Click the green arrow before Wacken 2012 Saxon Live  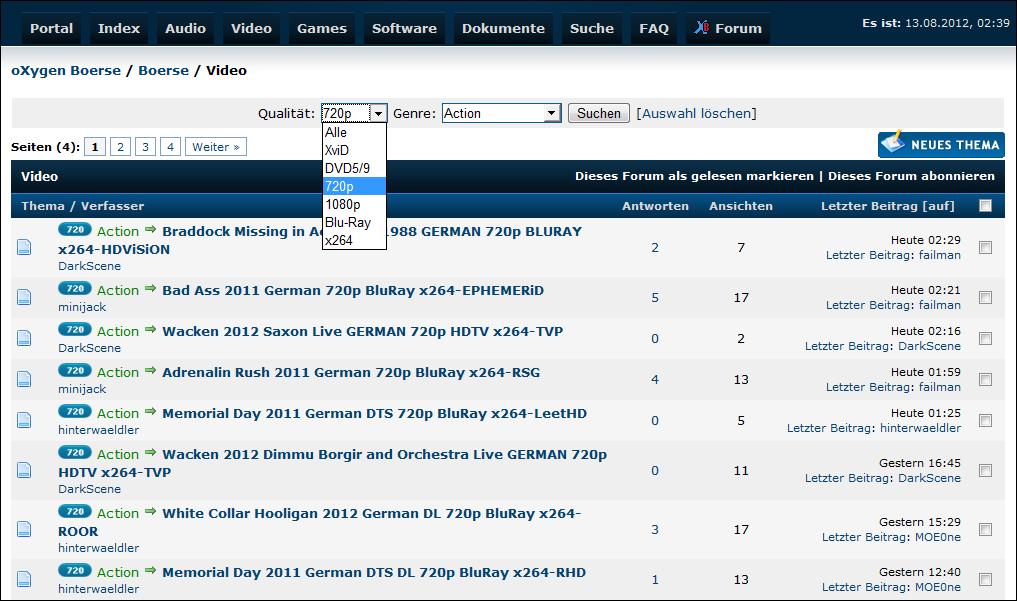150,330
